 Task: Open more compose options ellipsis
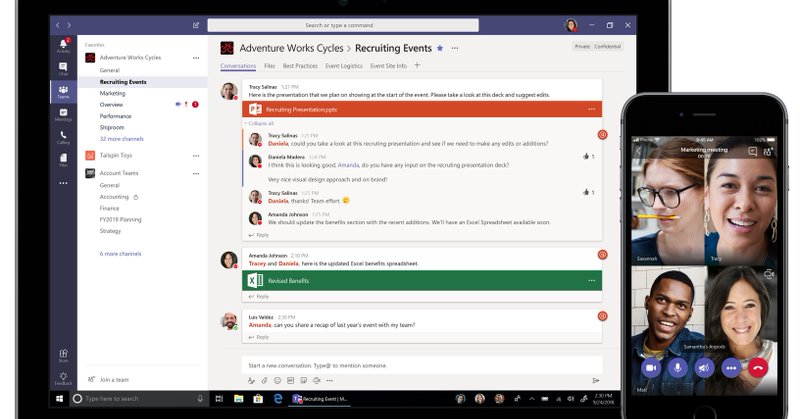(x=330, y=380)
